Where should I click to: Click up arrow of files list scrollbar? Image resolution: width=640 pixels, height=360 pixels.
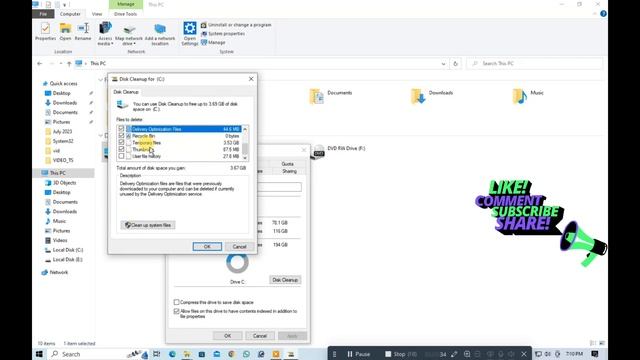point(245,129)
